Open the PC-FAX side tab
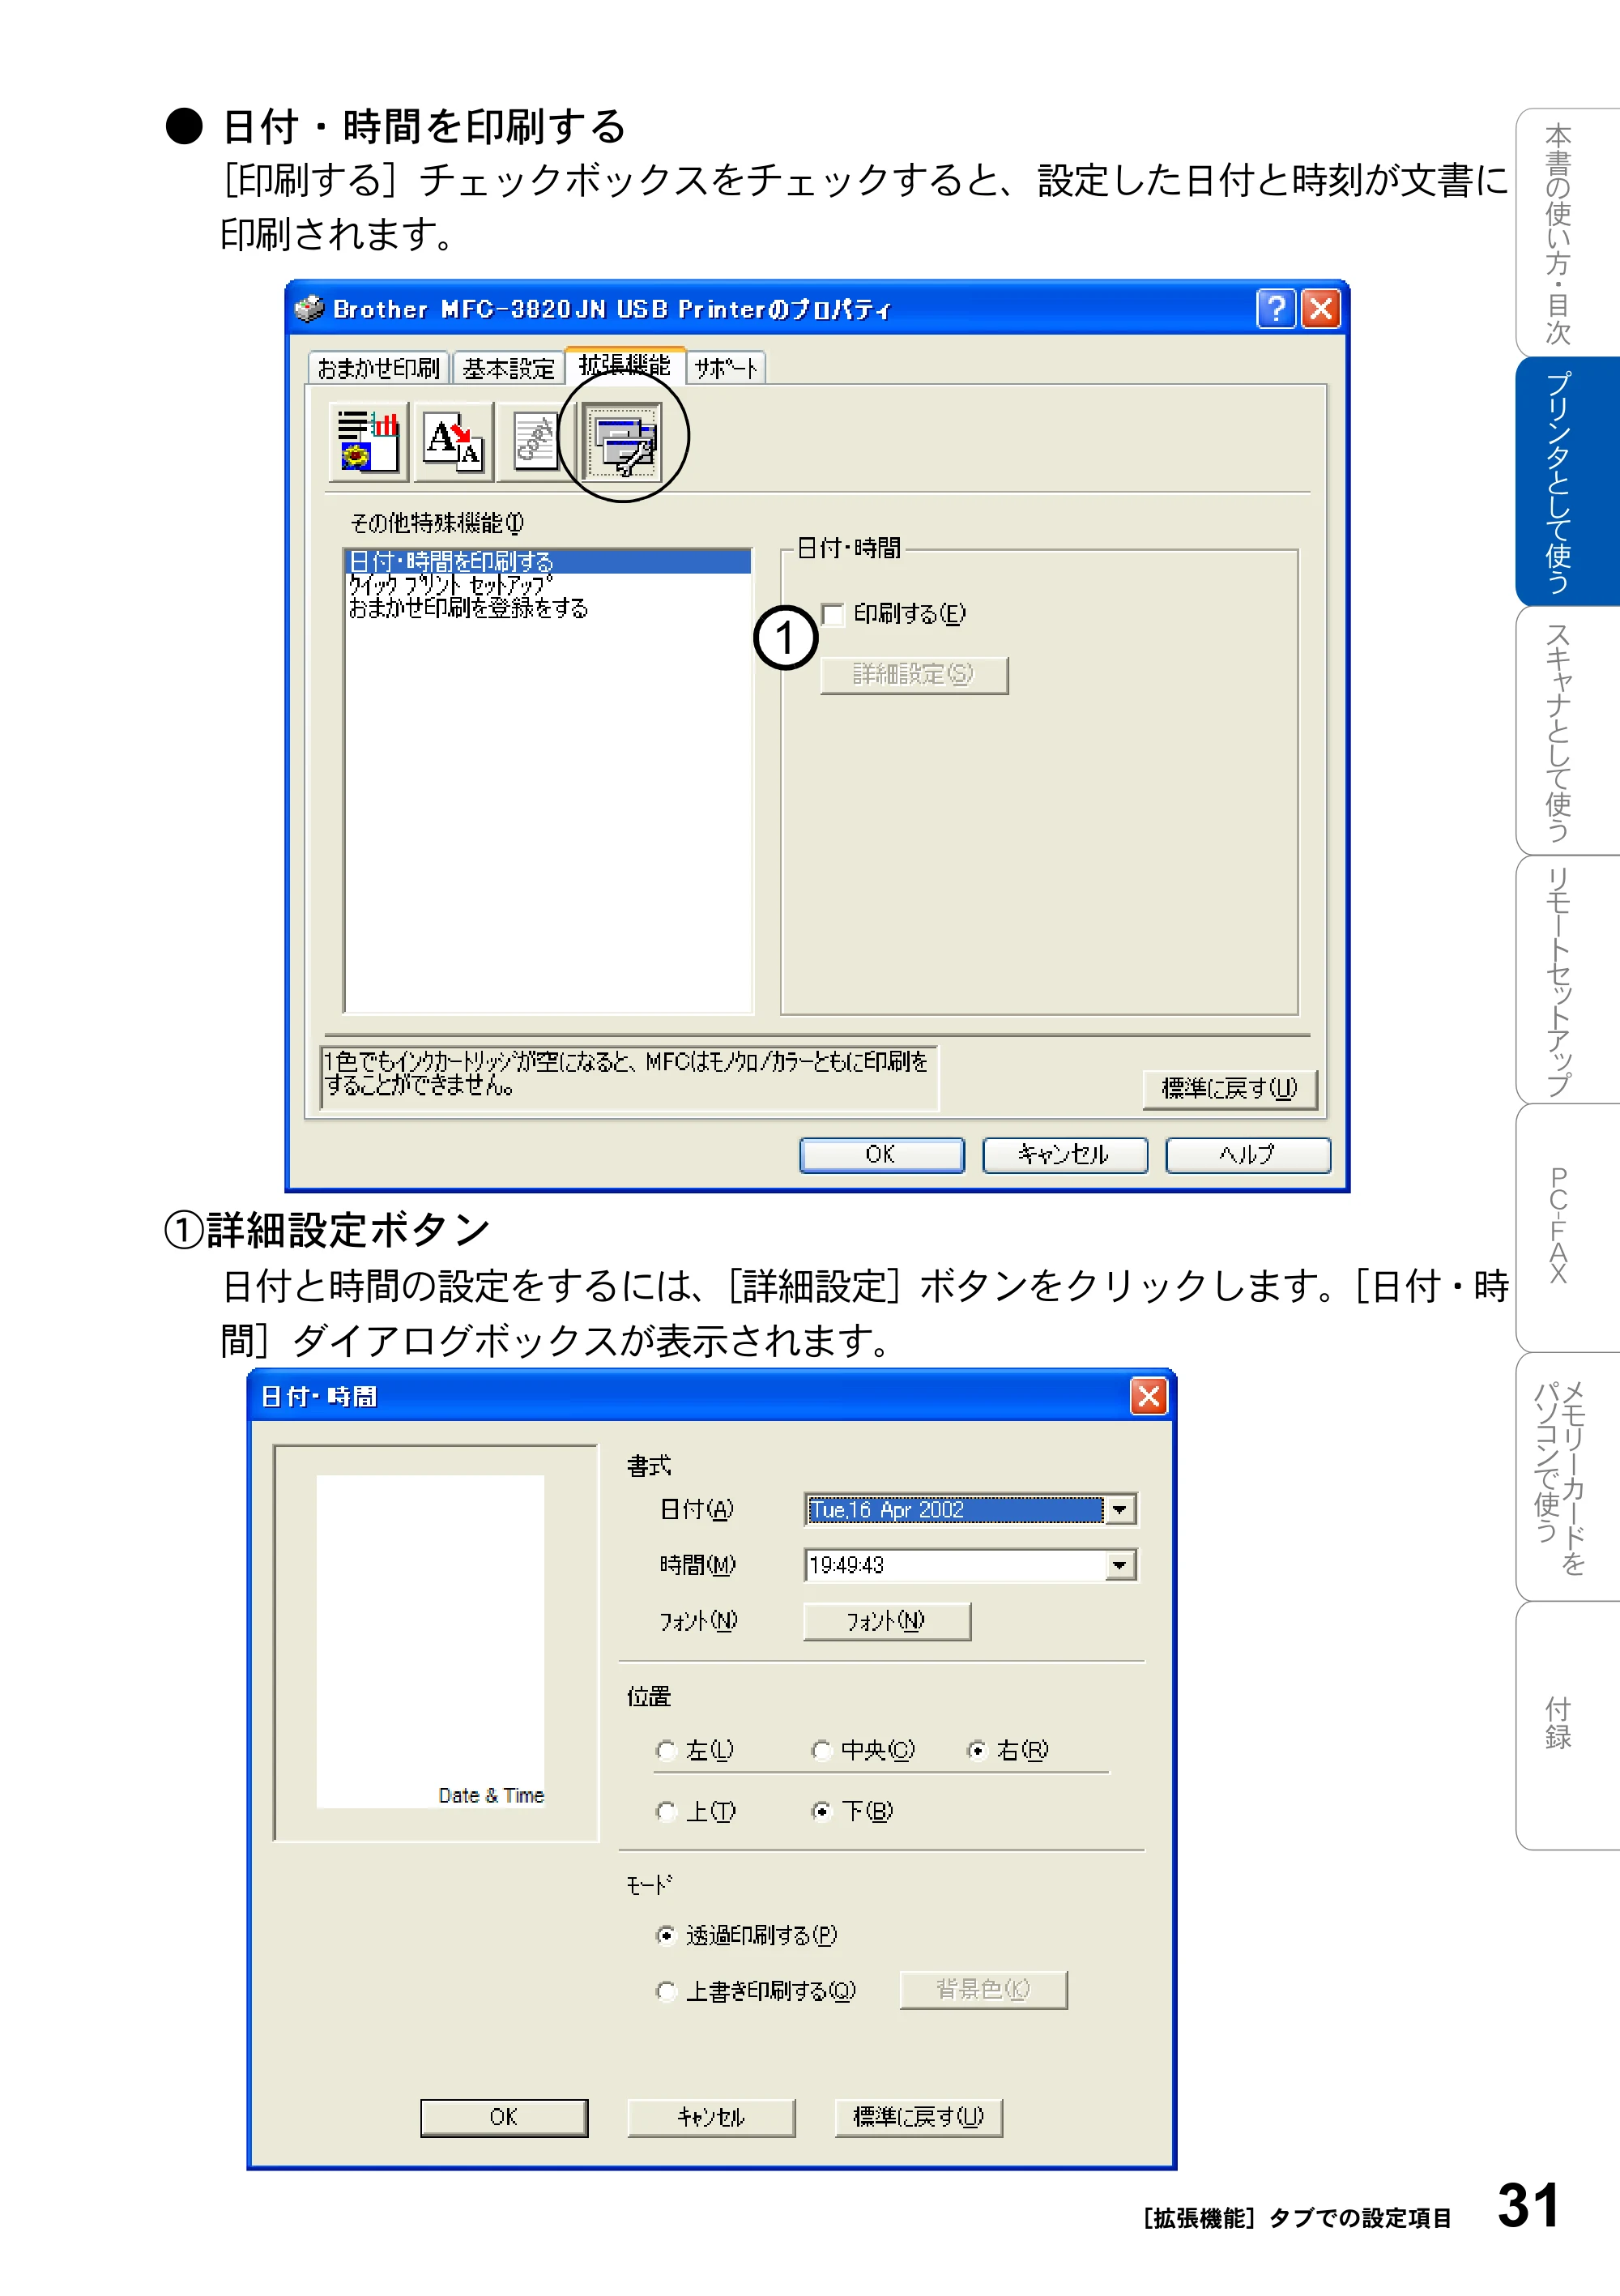The width and height of the screenshot is (1620, 2296). pyautogui.click(x=1567, y=1228)
